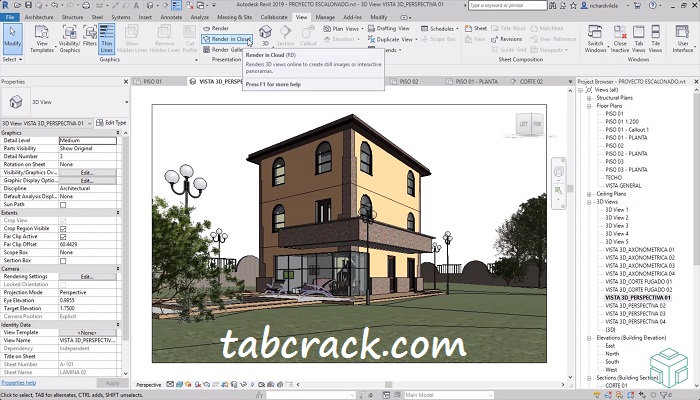Switch to Architecture ribbon tab

coord(39,17)
